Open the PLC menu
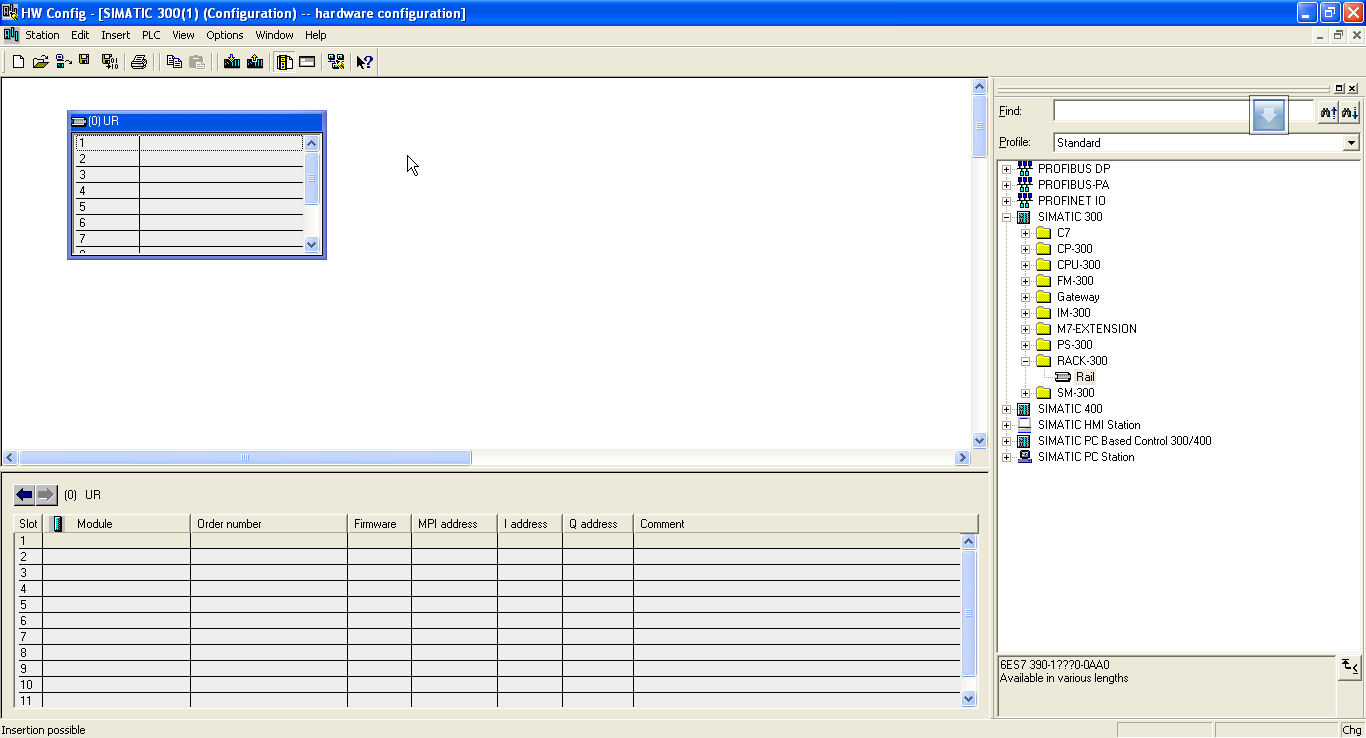Image resolution: width=1366 pixels, height=738 pixels. (150, 34)
